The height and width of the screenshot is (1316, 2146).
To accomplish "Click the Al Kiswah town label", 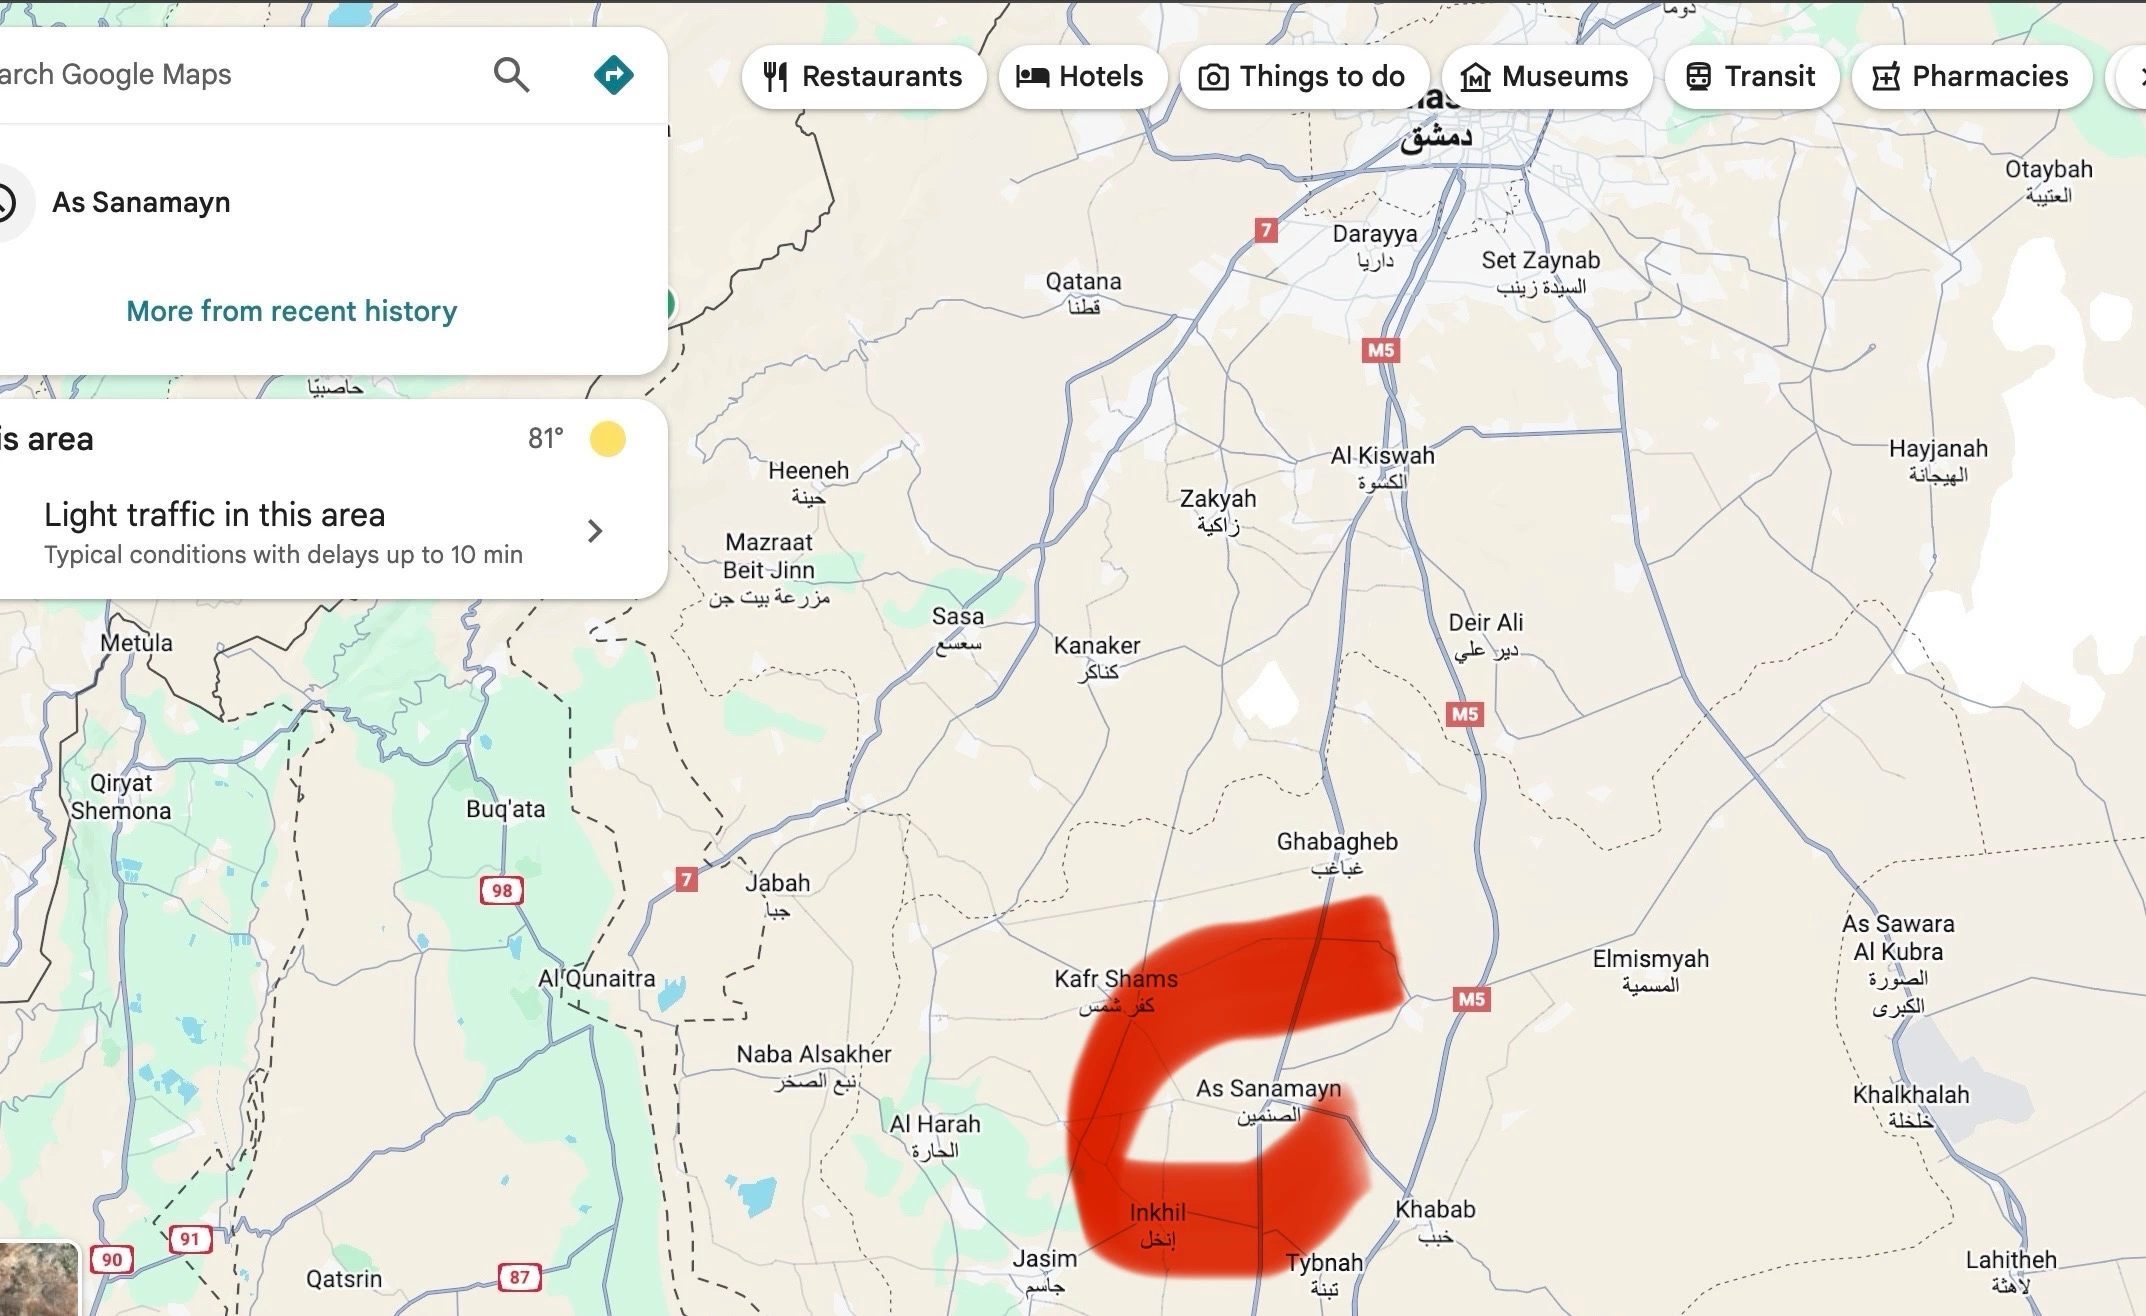I will pyautogui.click(x=1382, y=468).
